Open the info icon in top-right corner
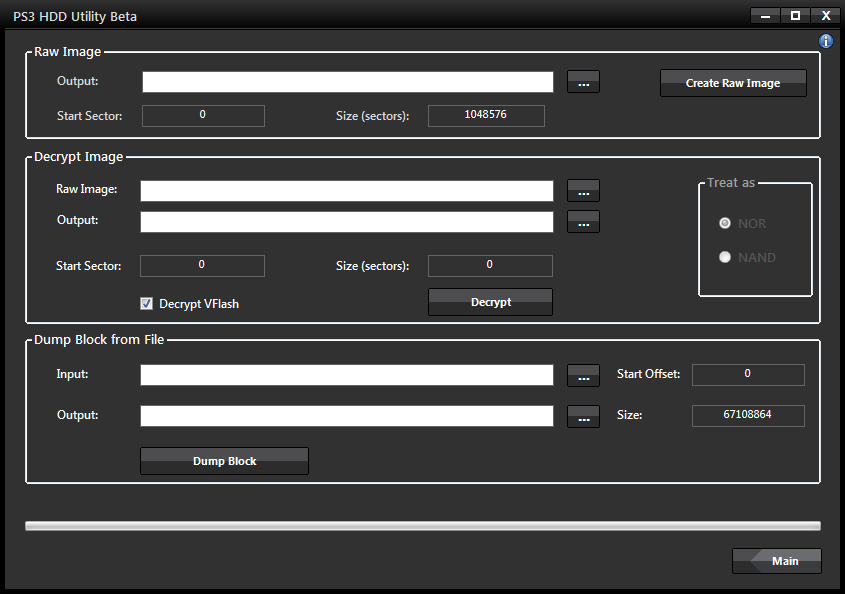845x594 pixels. click(826, 41)
